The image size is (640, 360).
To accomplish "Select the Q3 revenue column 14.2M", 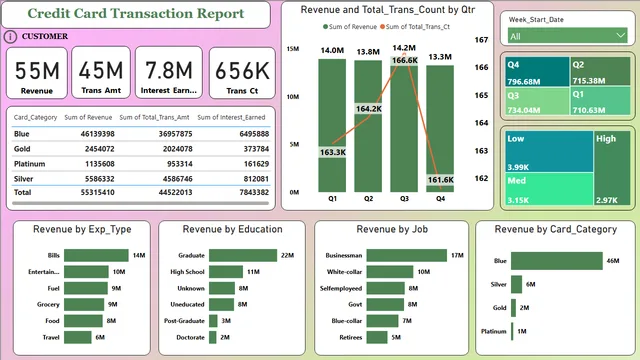I will click(x=404, y=124).
